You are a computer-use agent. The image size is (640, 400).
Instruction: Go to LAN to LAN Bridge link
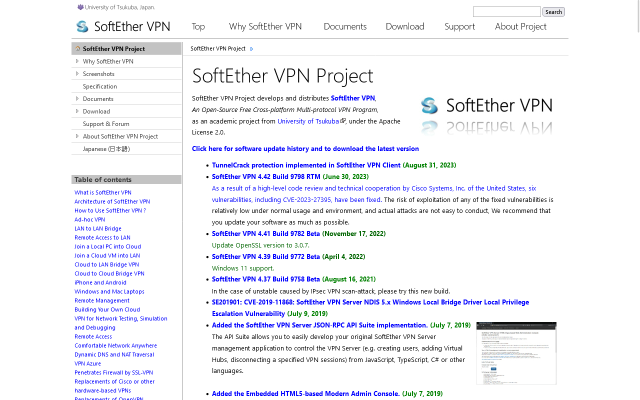click(x=98, y=228)
